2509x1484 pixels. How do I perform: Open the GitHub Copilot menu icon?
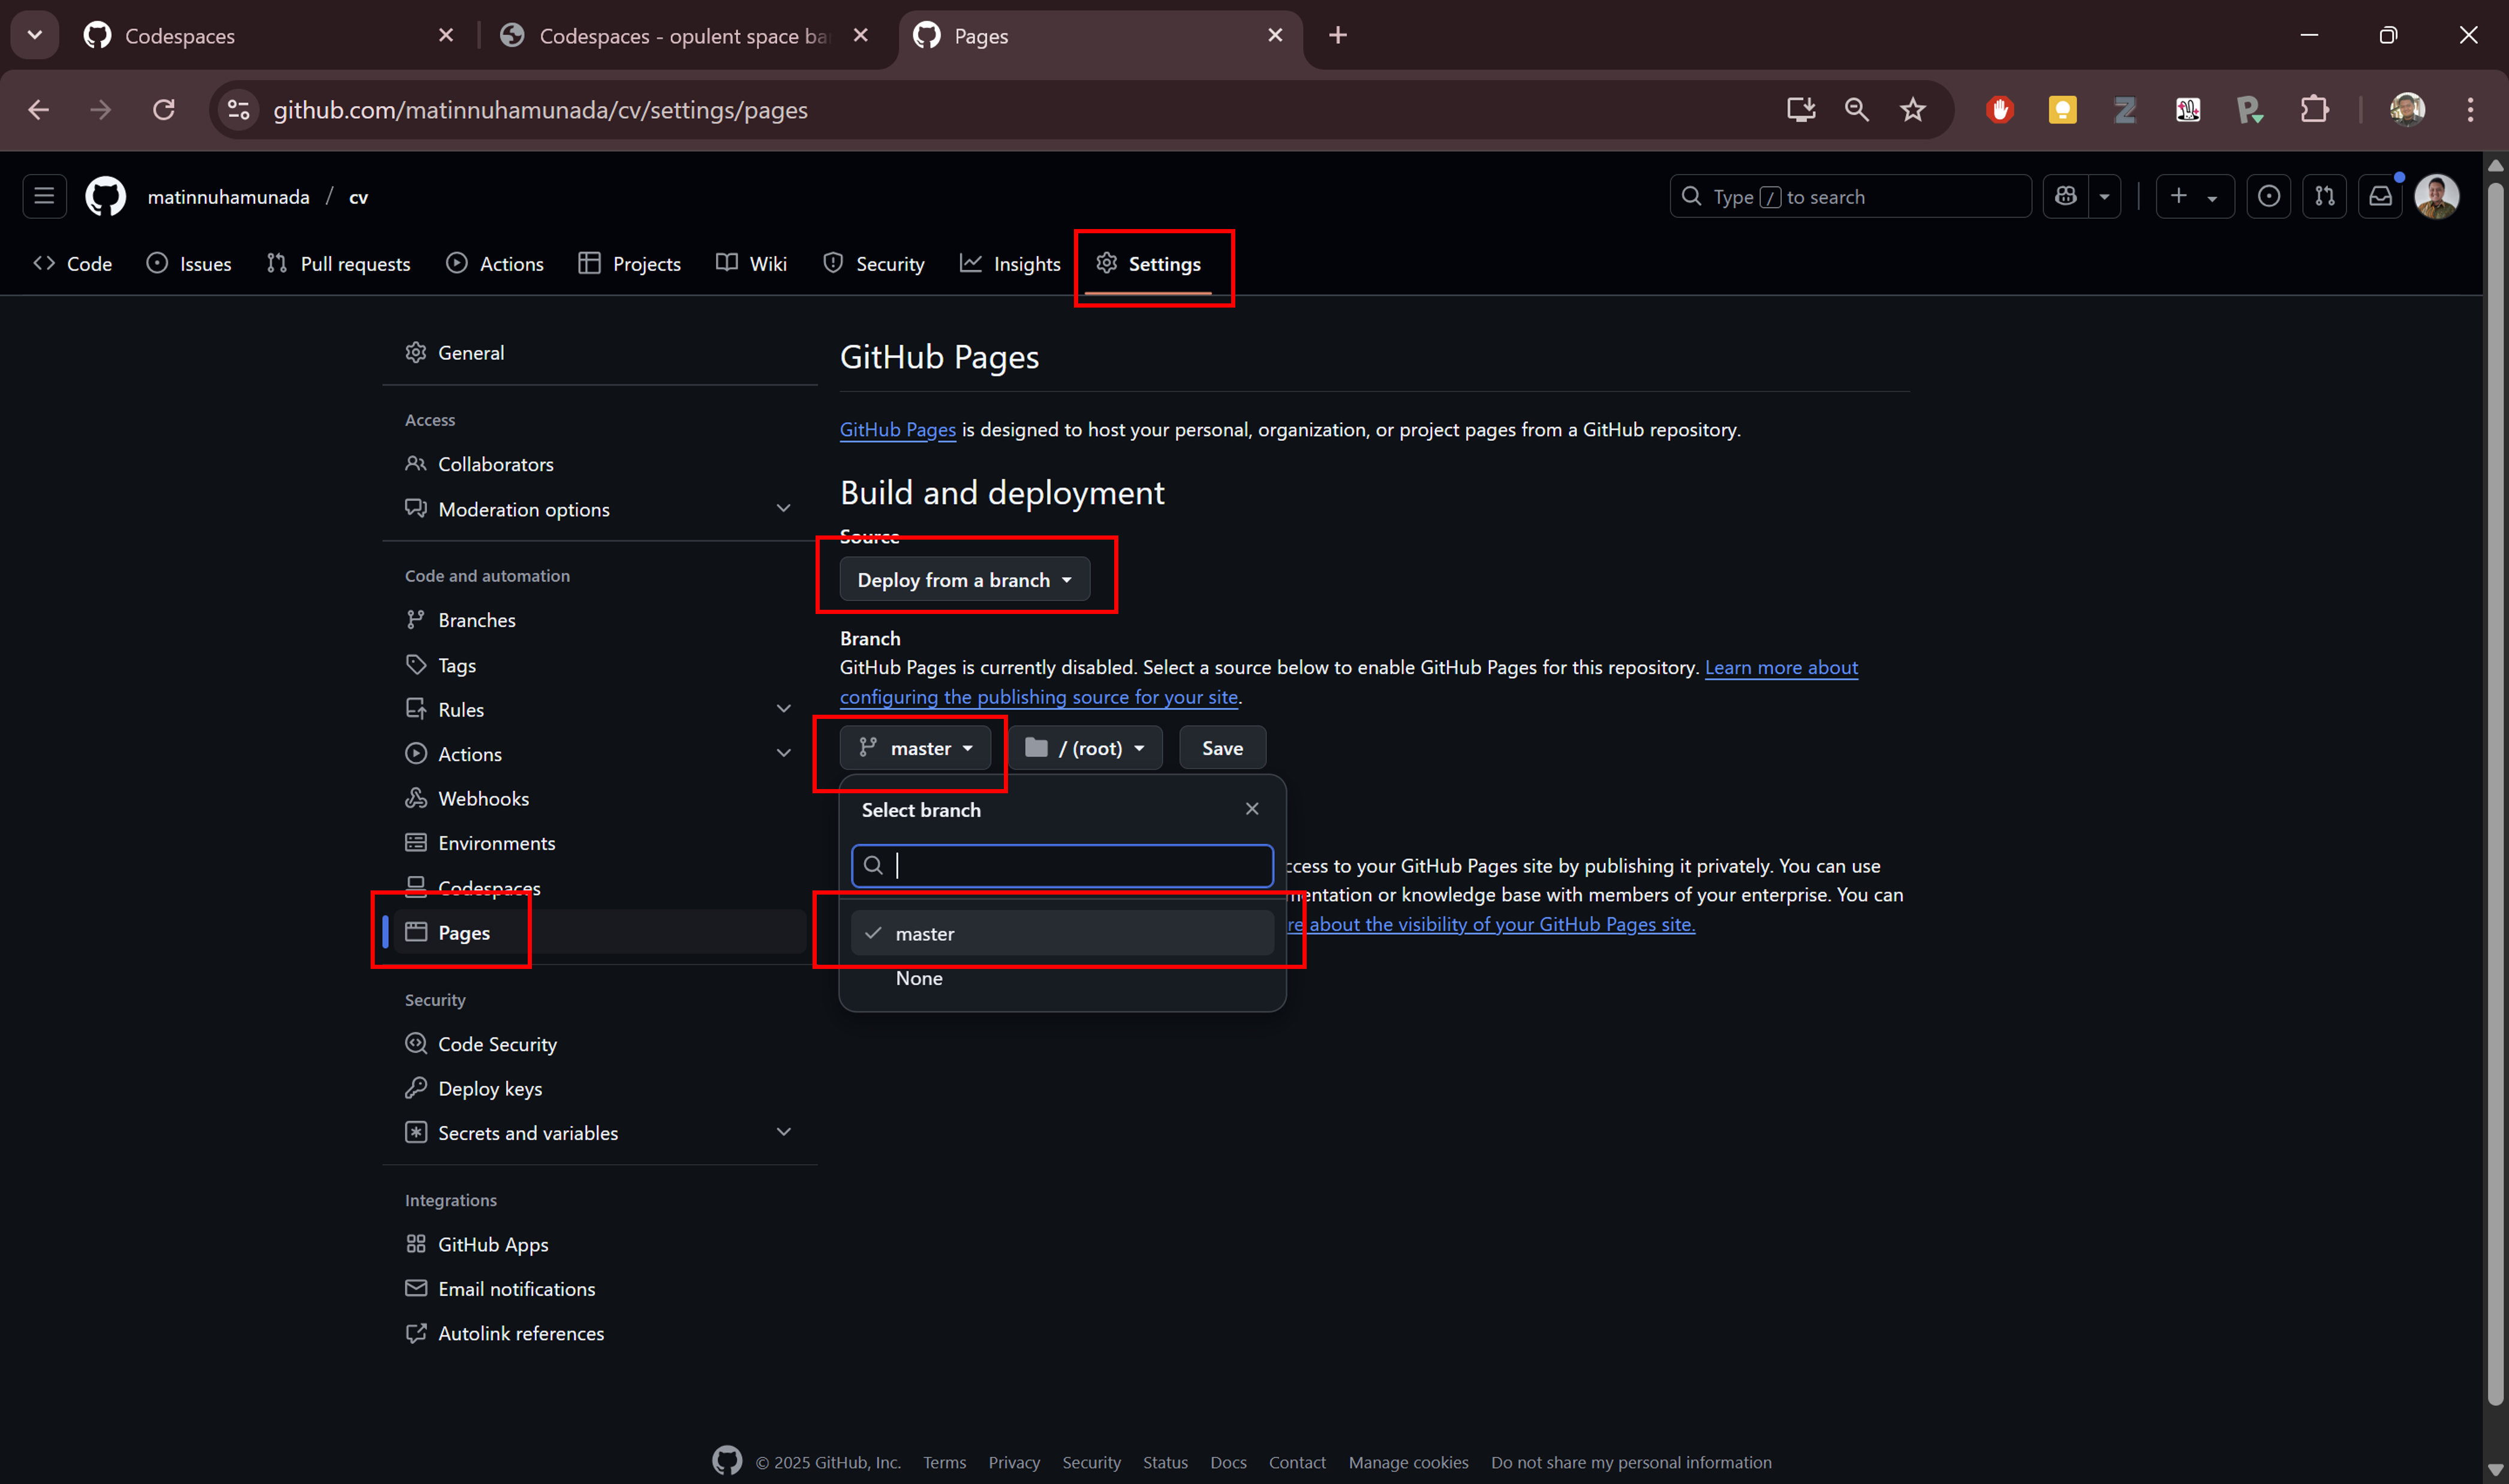tap(2064, 196)
